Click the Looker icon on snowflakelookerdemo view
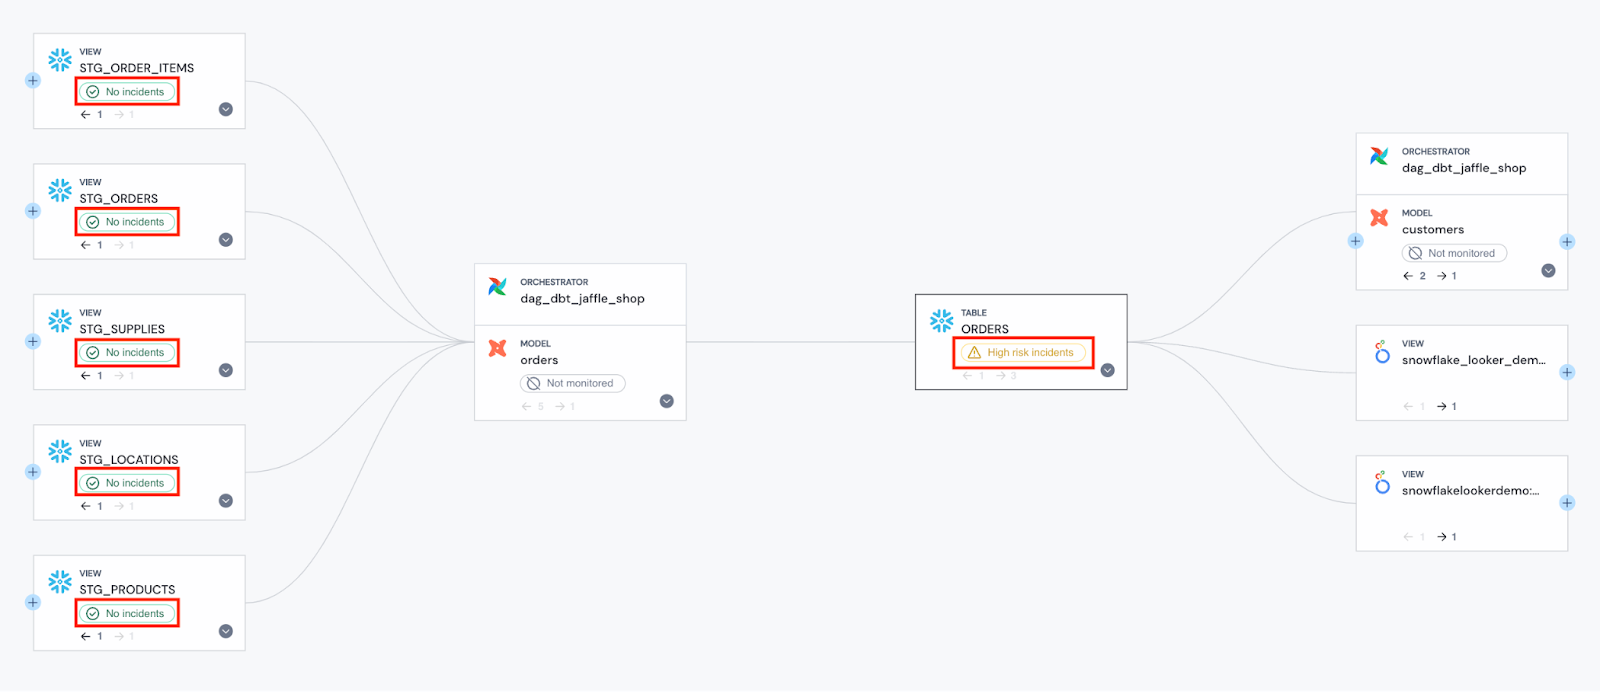The height and width of the screenshot is (692, 1600). click(x=1382, y=482)
